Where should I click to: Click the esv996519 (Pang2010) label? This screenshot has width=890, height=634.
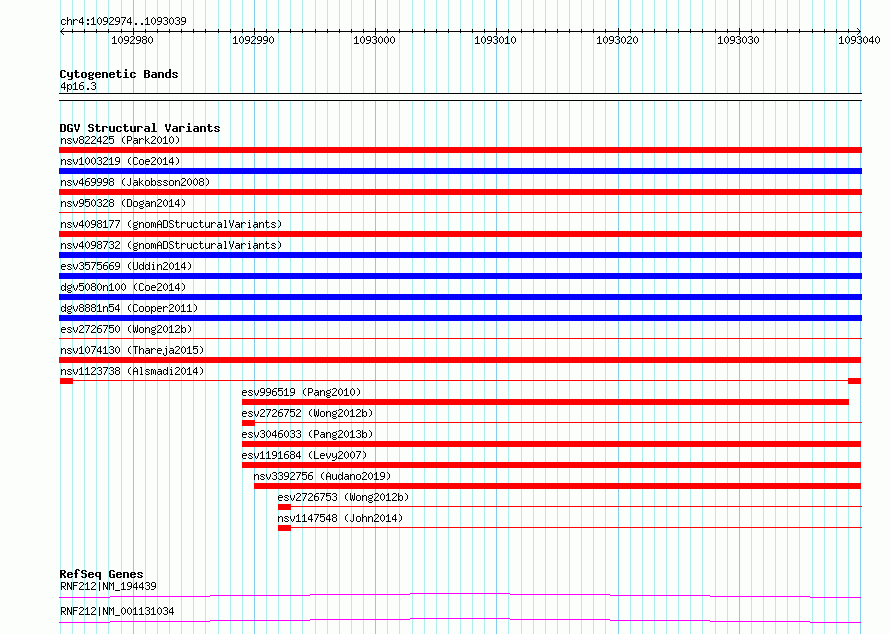tap(301, 392)
